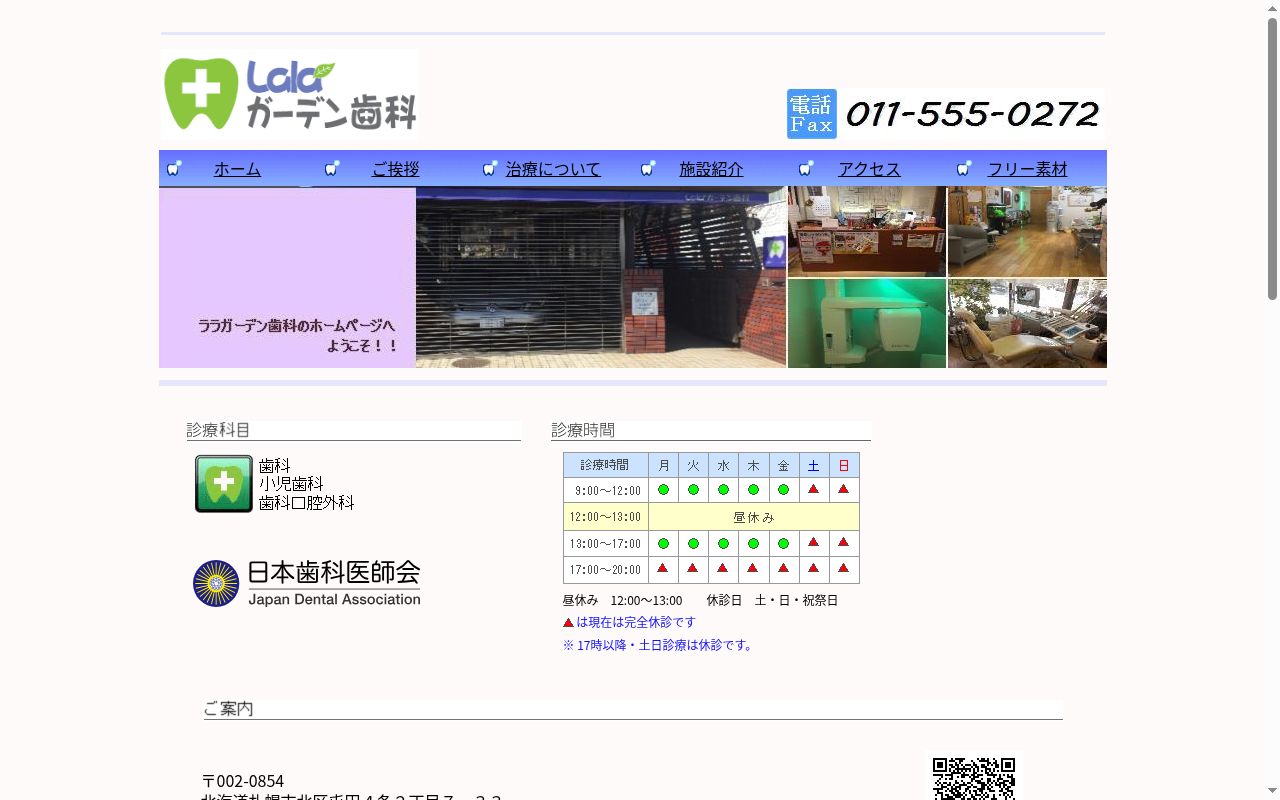
Task: Click the 9:00～12:00 time row label
Action: tap(606, 490)
